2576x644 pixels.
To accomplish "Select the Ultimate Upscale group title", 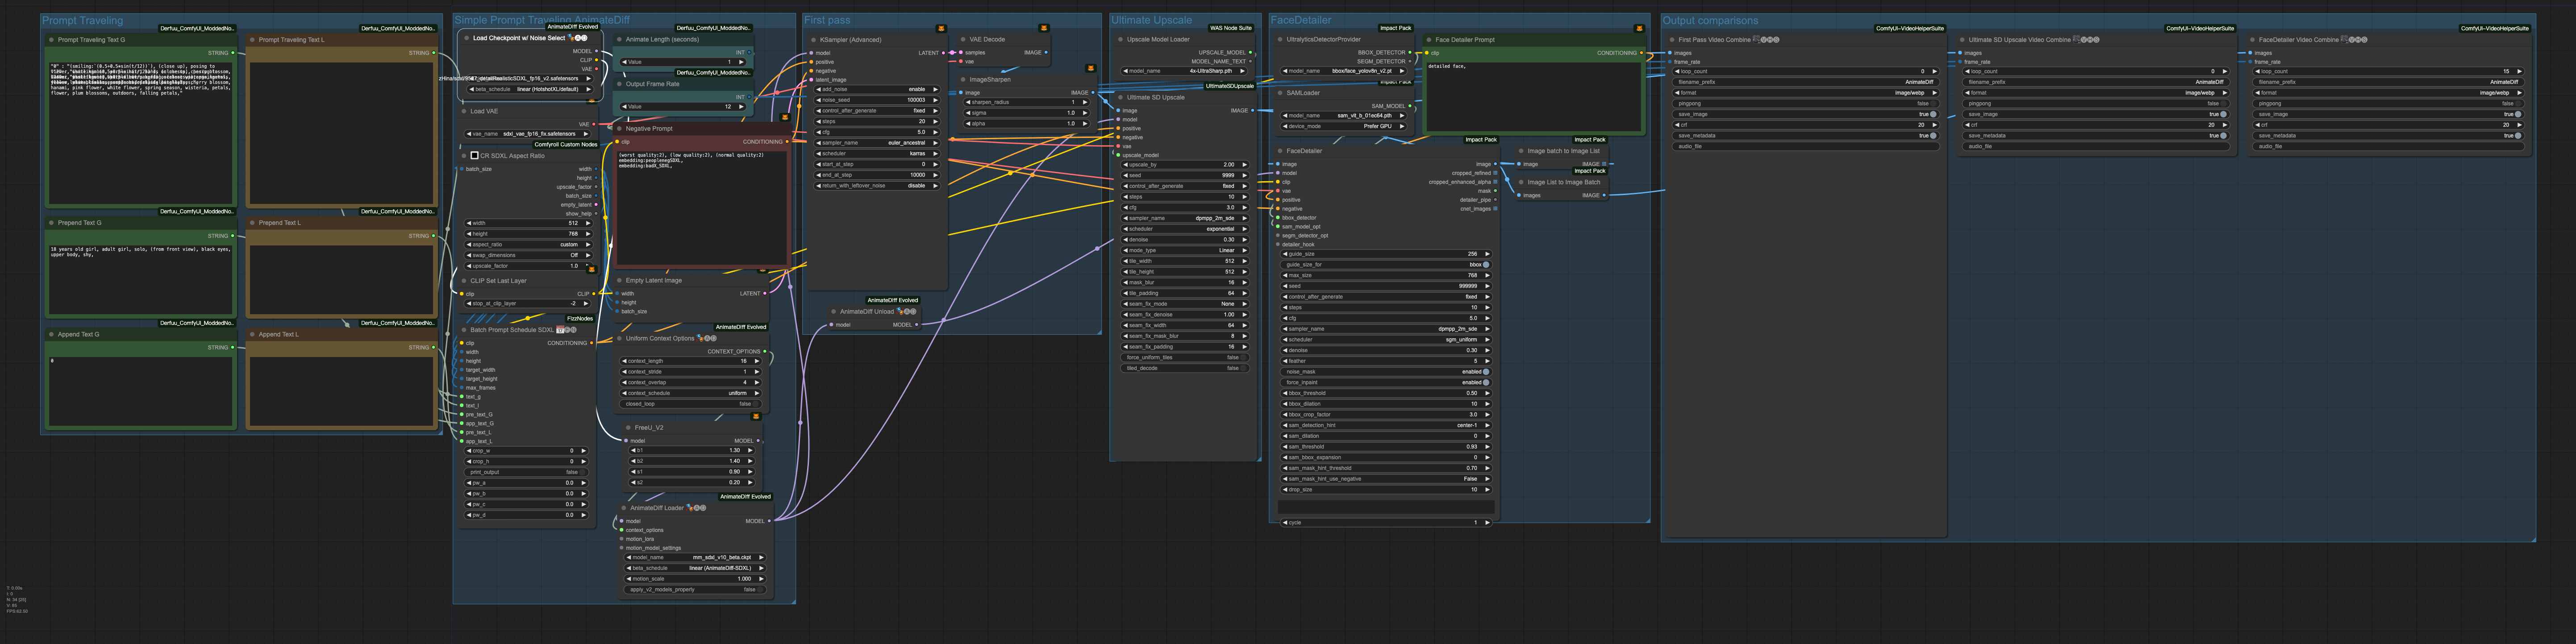I will tap(1151, 20).
